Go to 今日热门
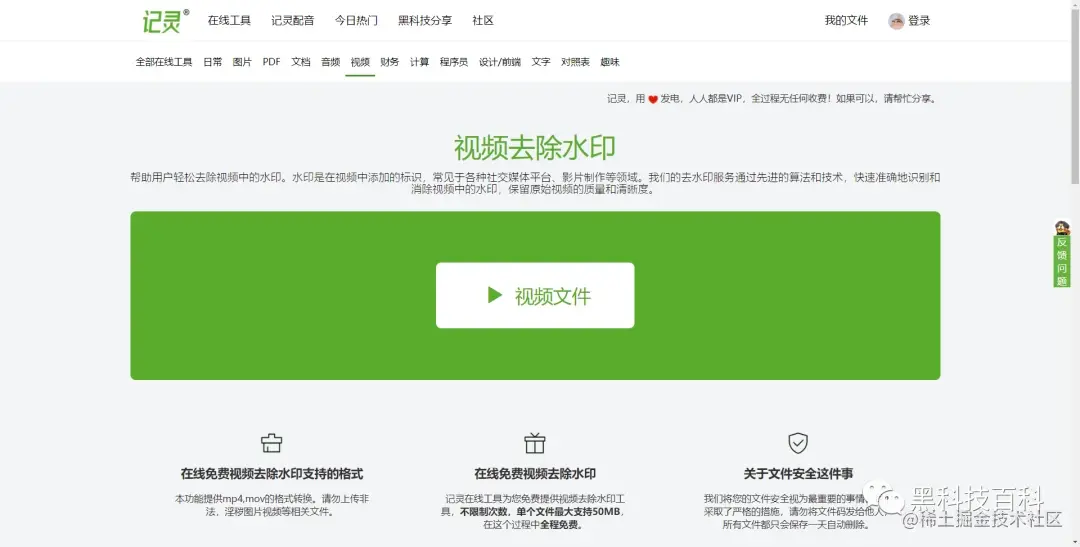Image resolution: width=1080 pixels, height=547 pixels. [356, 21]
